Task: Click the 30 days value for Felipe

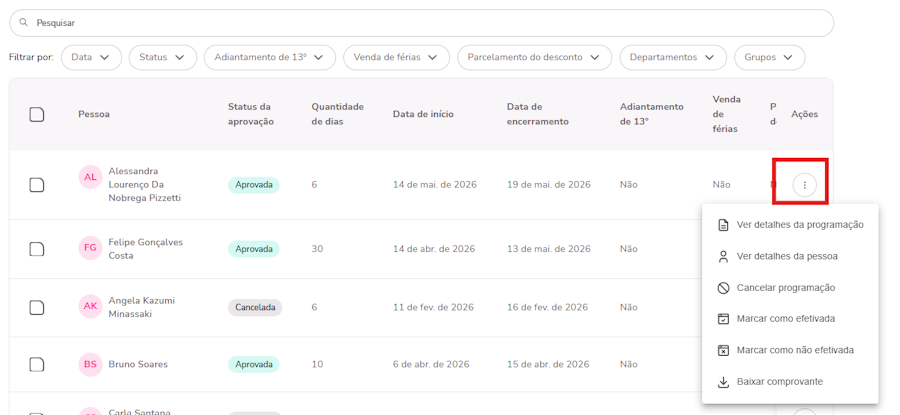Action: [317, 249]
